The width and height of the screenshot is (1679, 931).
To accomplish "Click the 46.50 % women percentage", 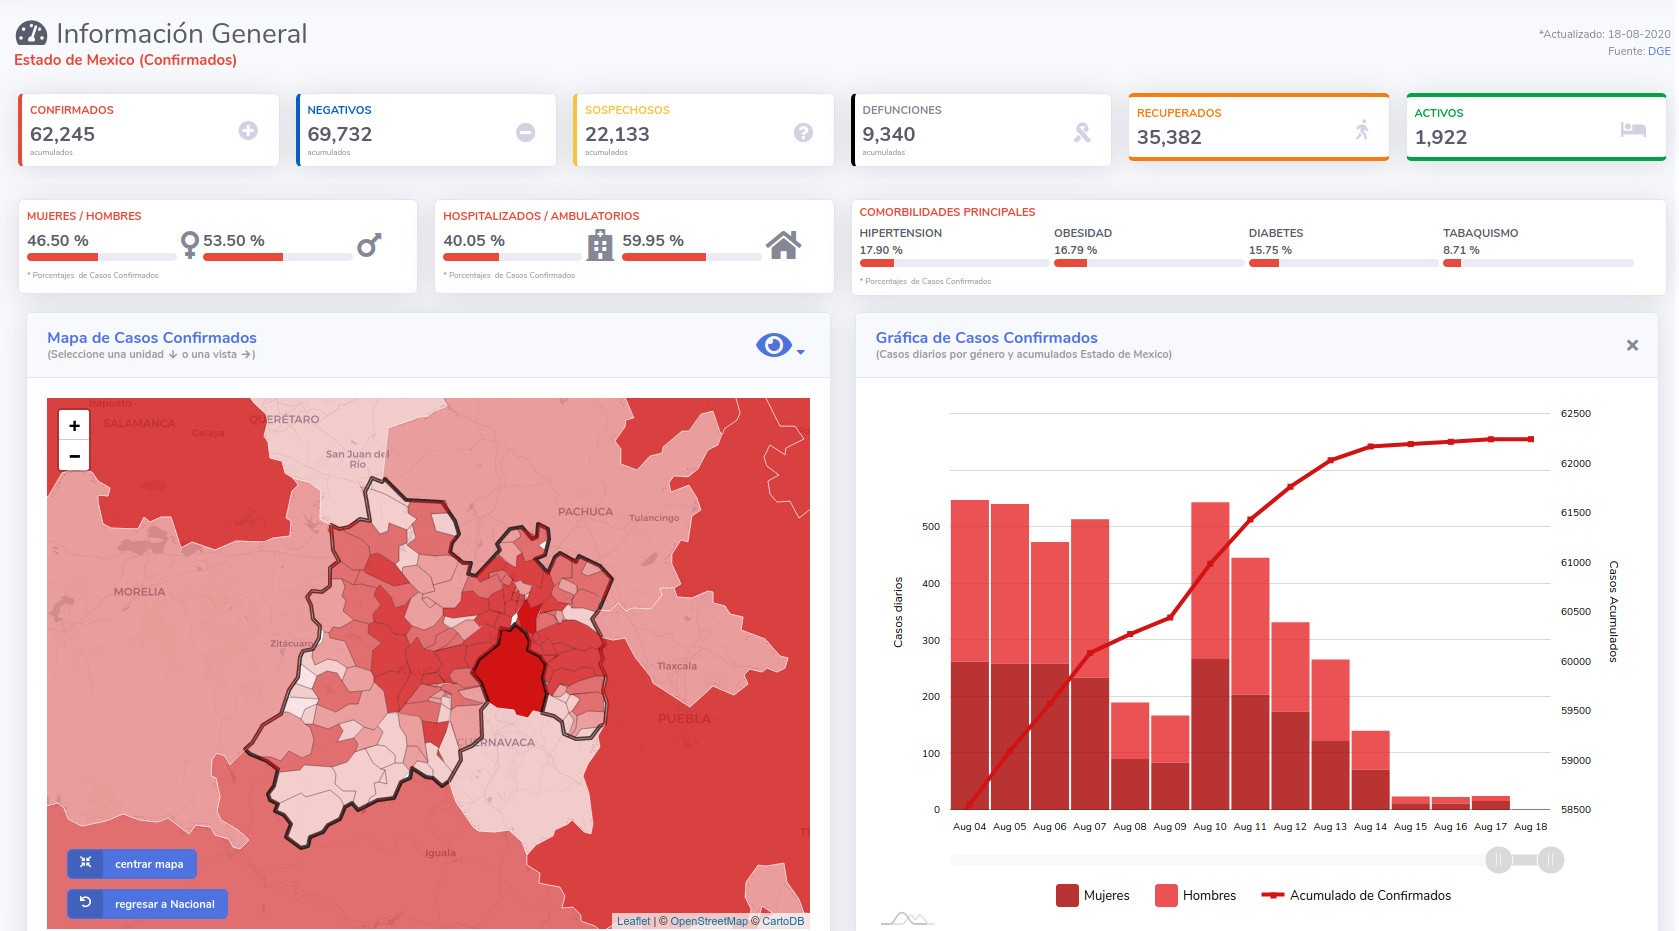I will pyautogui.click(x=58, y=241).
